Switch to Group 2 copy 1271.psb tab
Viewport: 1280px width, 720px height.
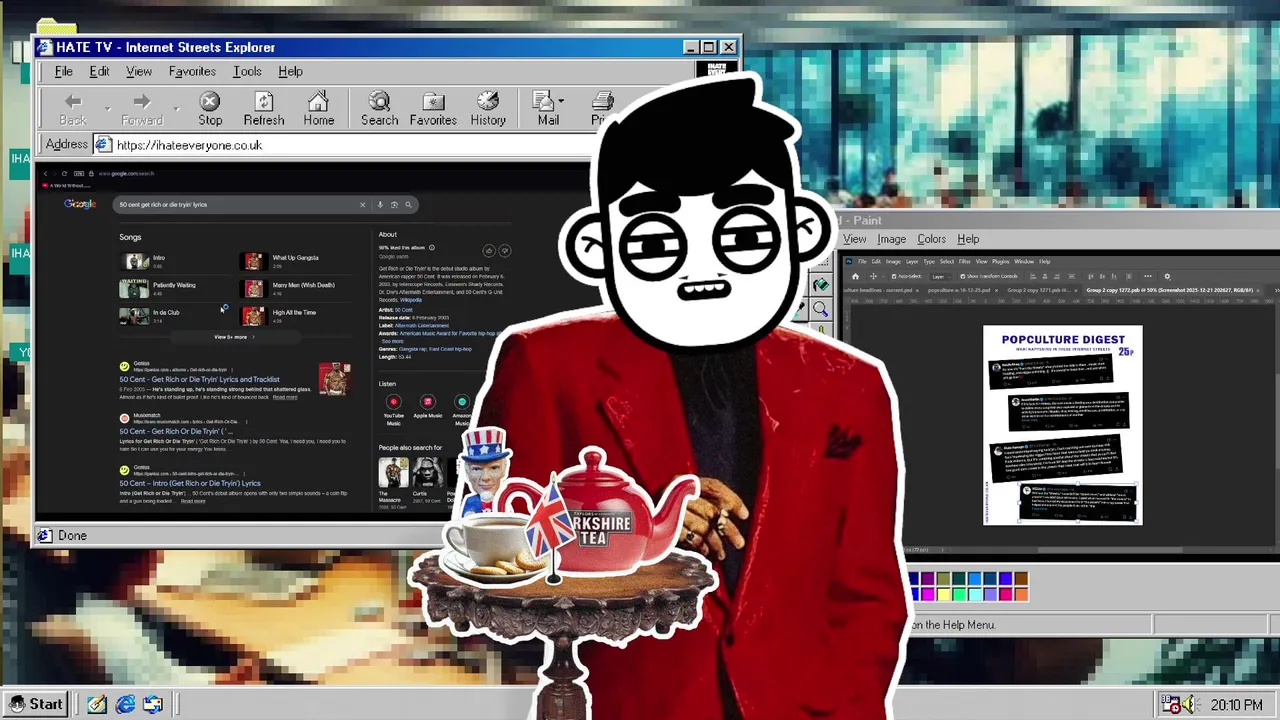[x=1042, y=290]
